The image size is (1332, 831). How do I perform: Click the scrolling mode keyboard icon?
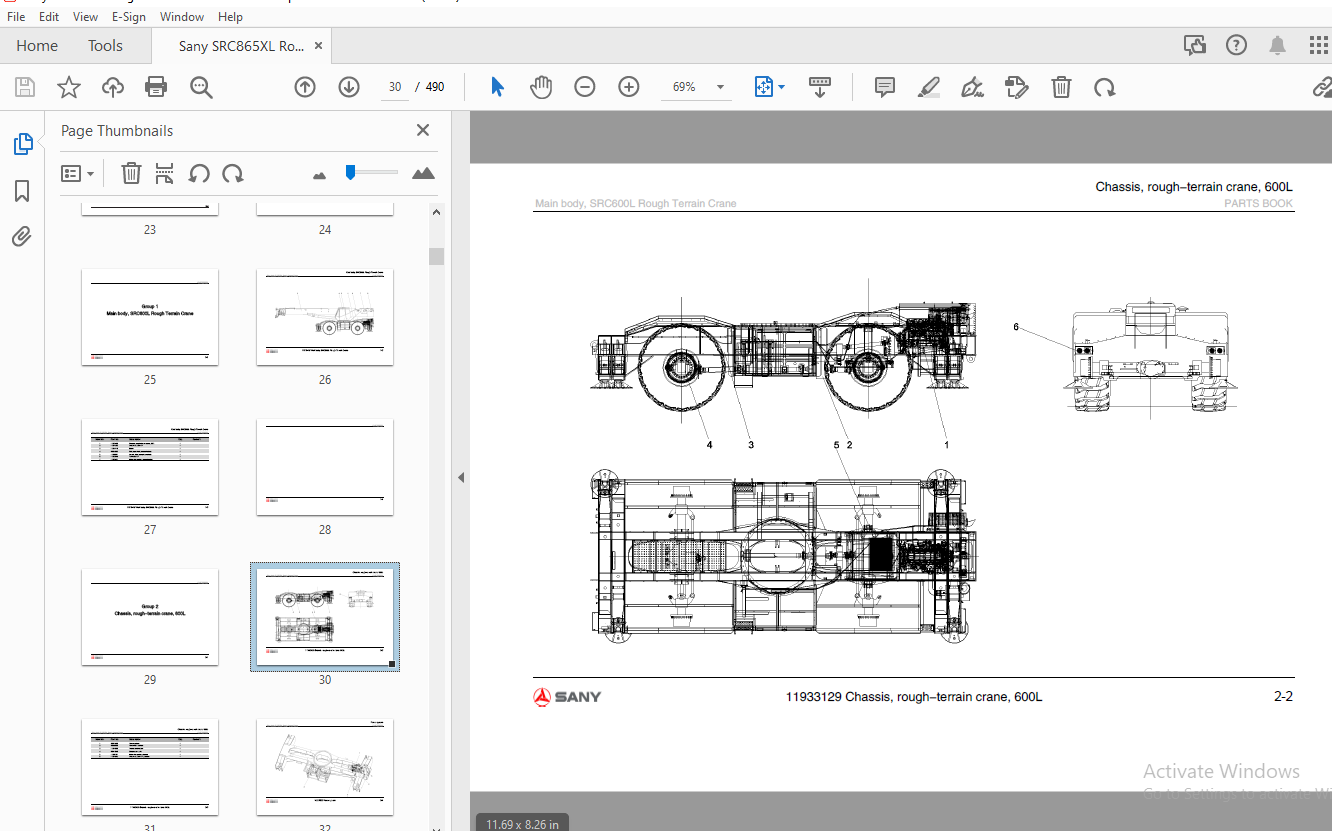click(820, 87)
